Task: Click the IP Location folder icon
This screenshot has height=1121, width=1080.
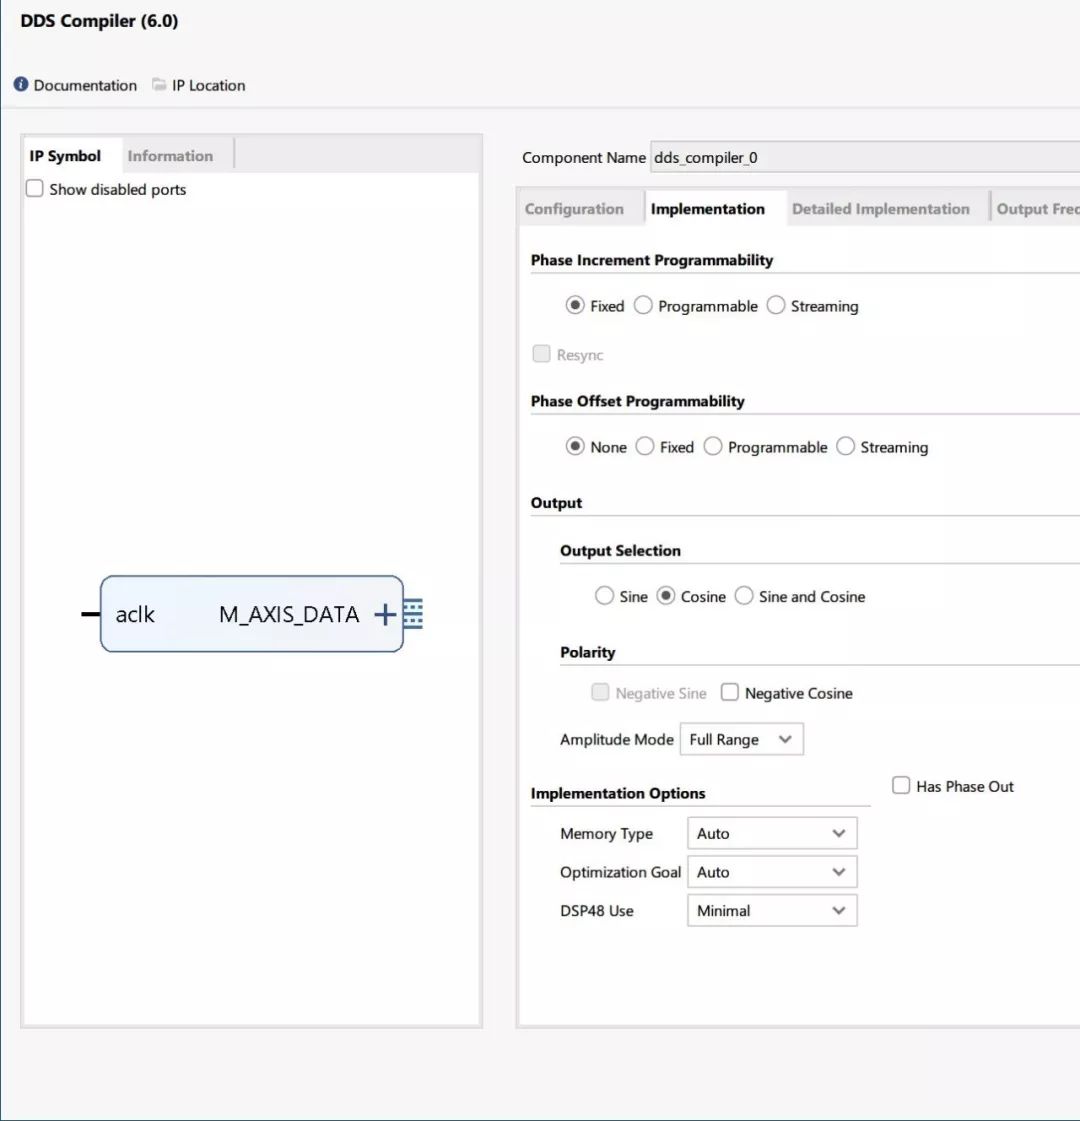Action: [159, 85]
